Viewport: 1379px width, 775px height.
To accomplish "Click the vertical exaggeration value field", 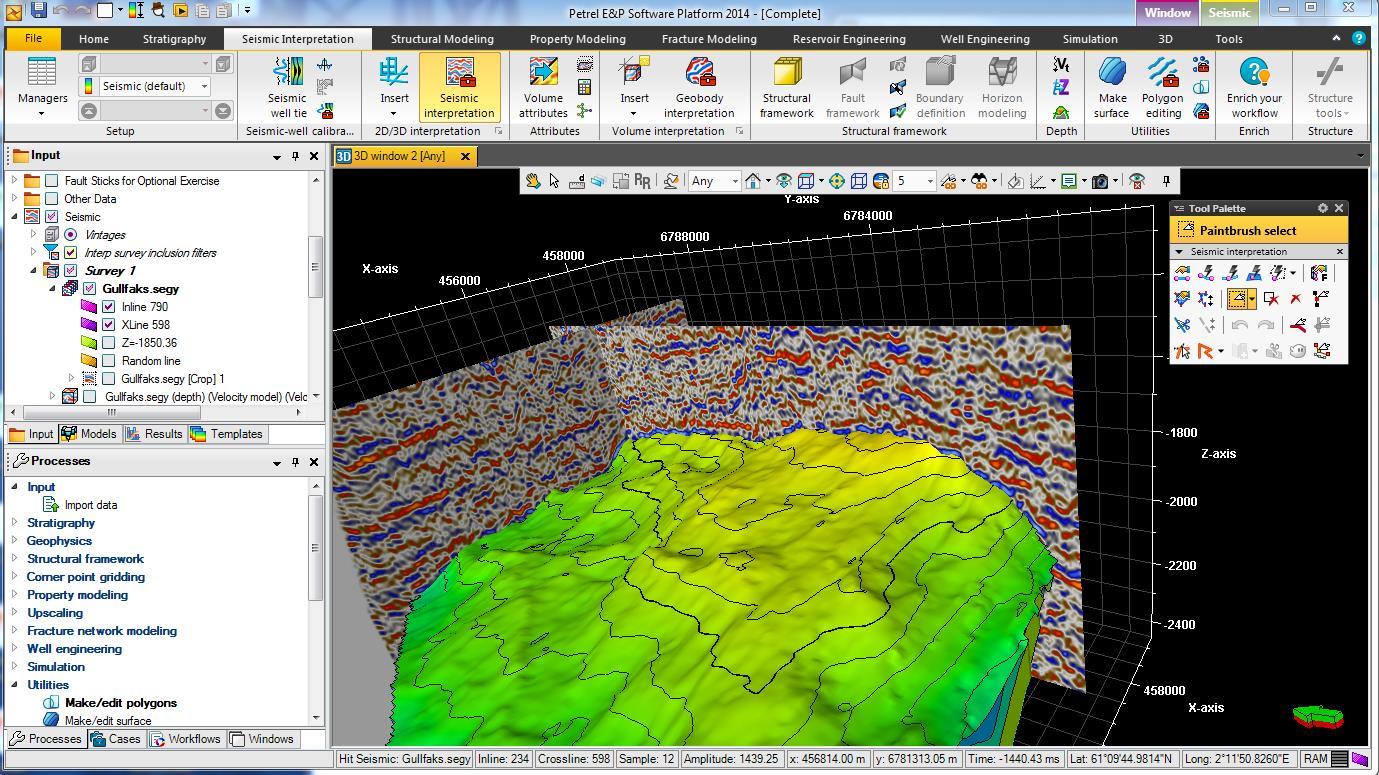I will [908, 181].
